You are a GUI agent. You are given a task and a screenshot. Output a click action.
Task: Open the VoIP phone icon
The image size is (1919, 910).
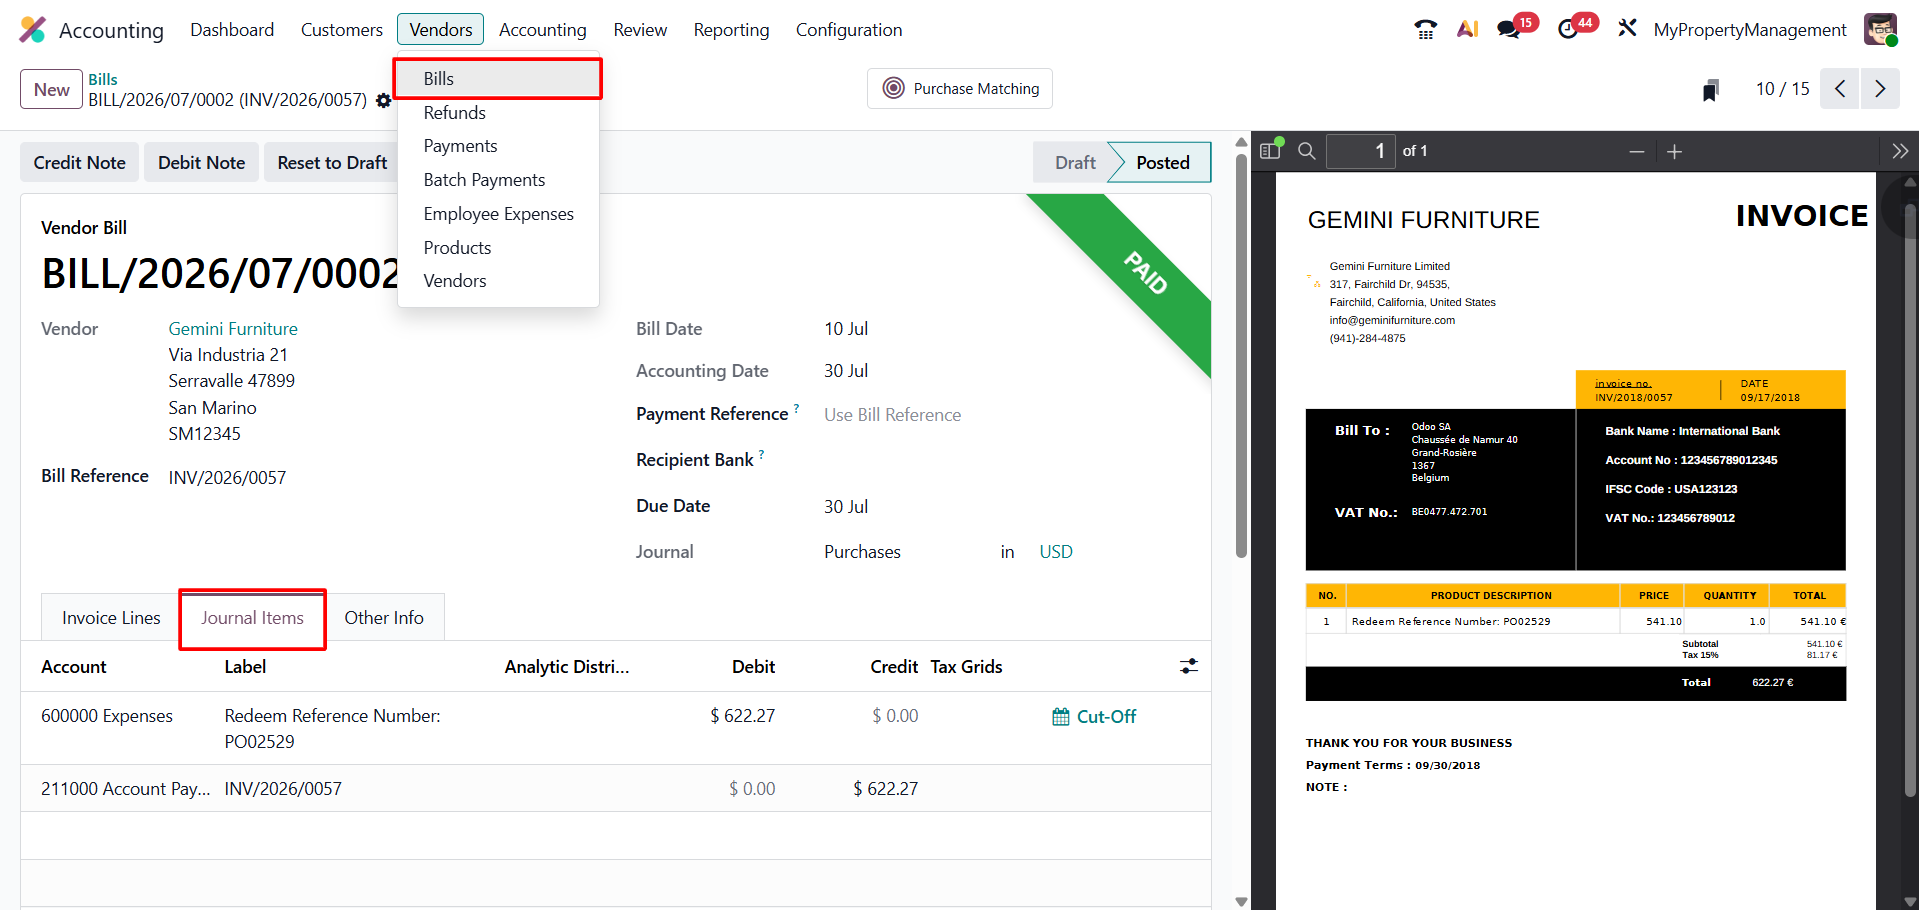tap(1426, 30)
